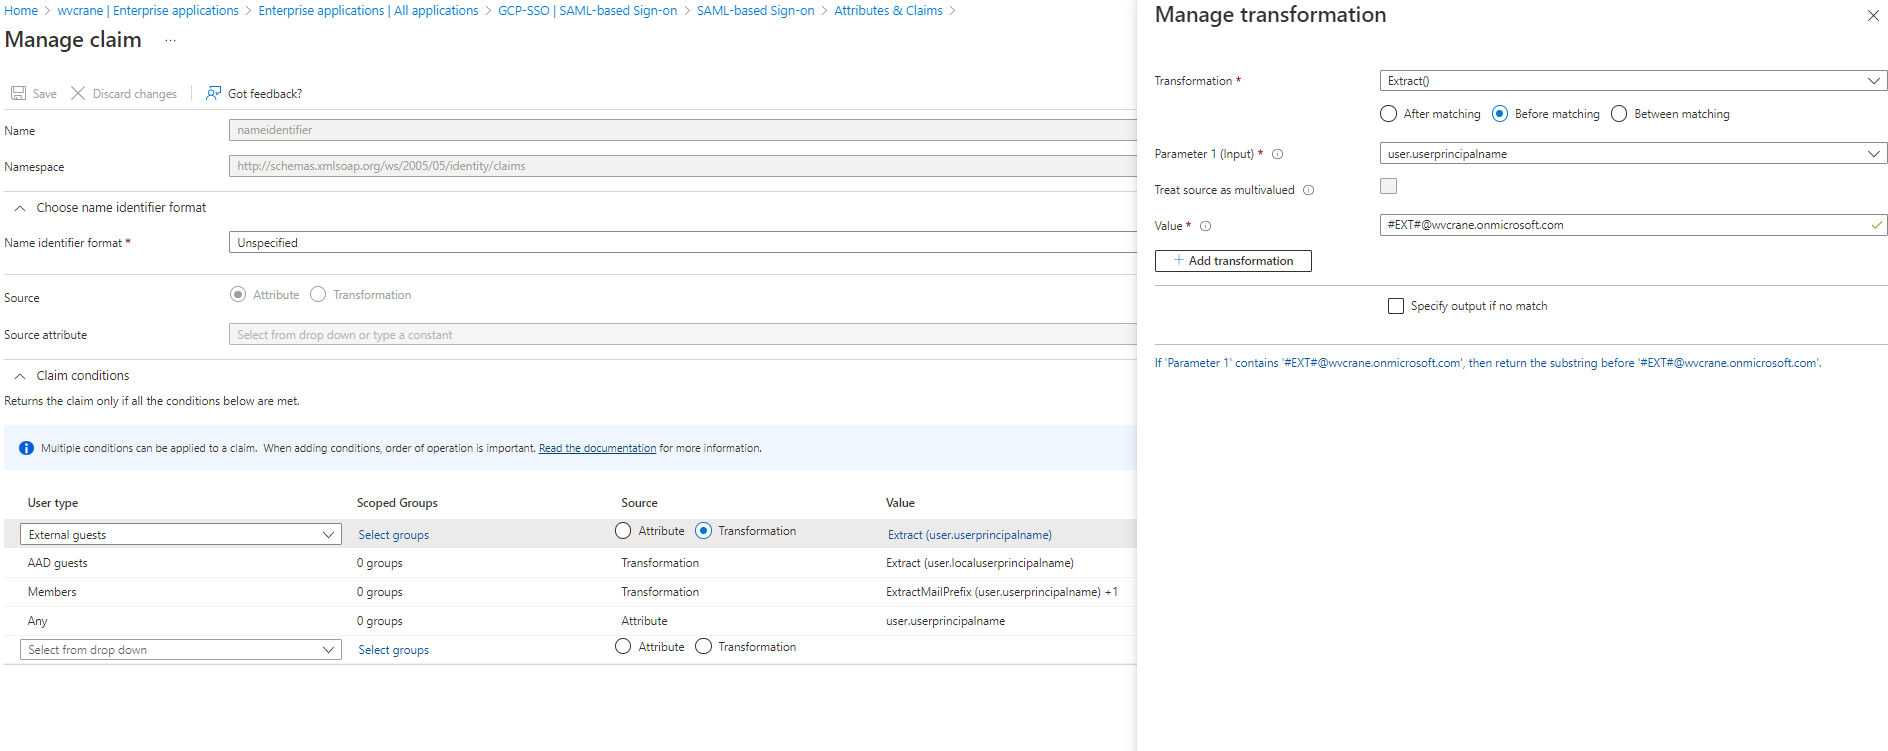Select Transformation radio under Source
Screen dimensions: 1888x751
318,294
